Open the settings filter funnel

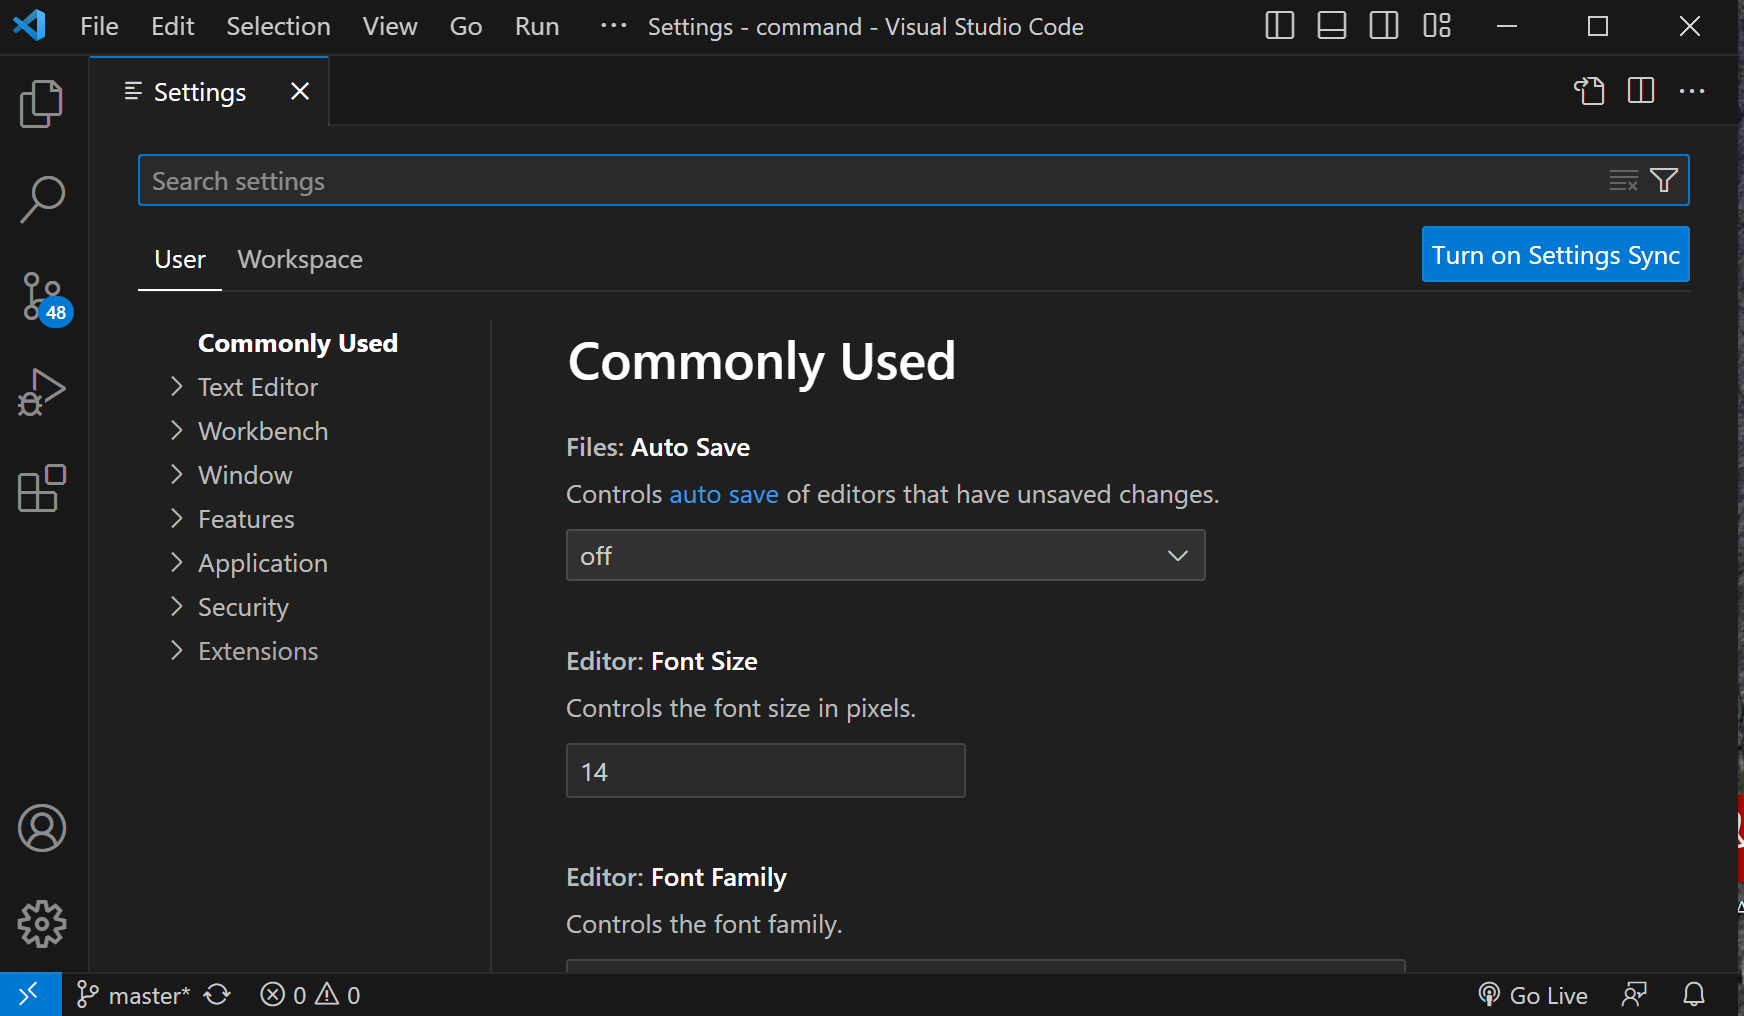1664,180
